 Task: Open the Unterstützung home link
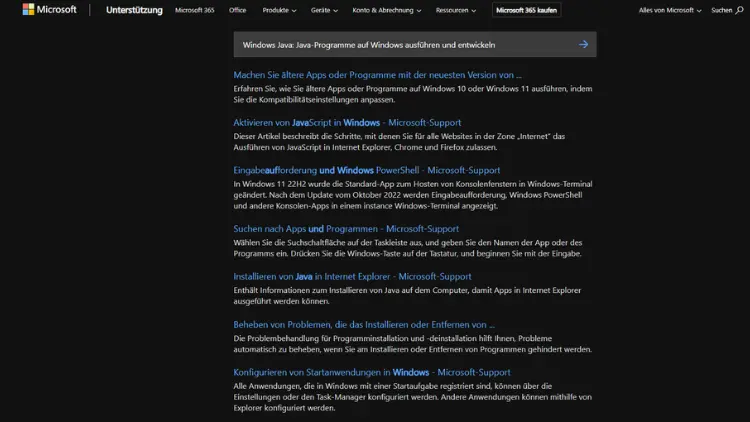pos(134,10)
